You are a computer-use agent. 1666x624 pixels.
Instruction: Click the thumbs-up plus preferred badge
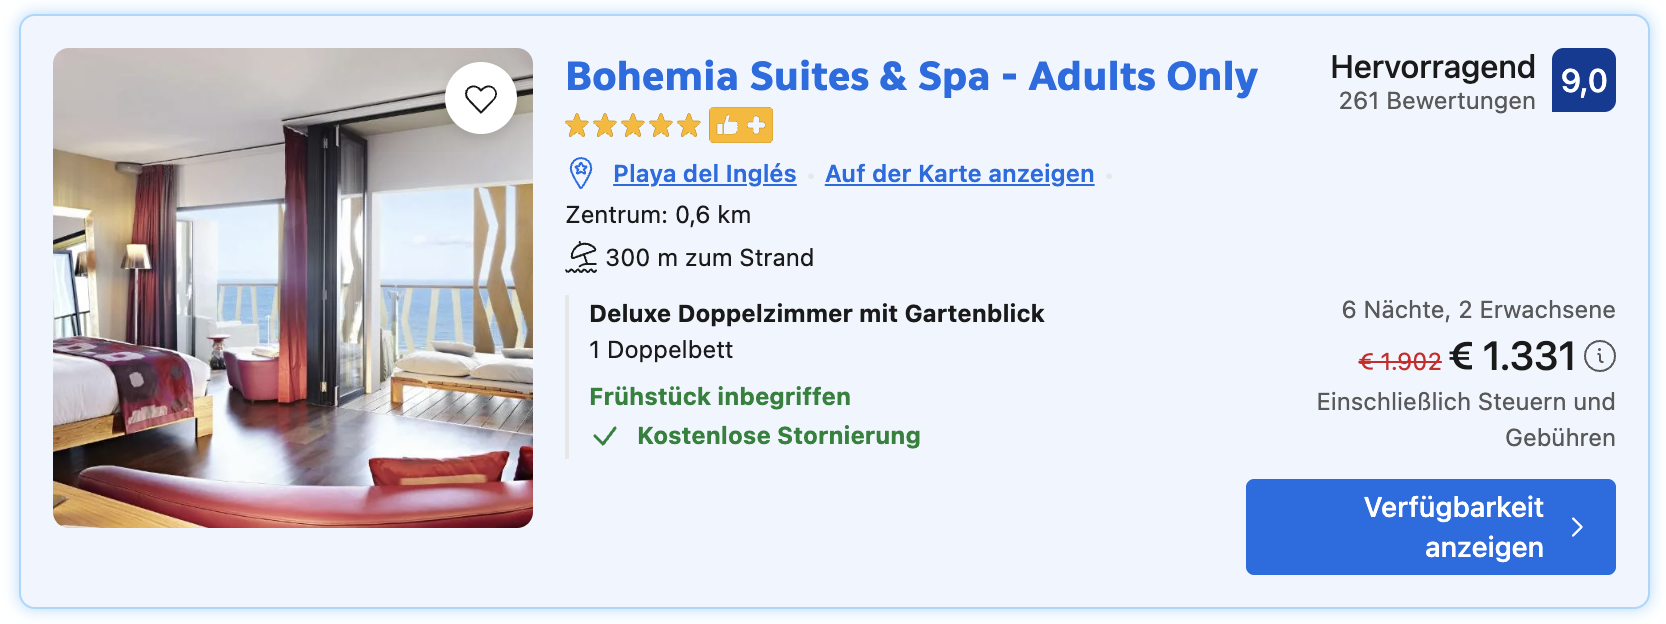pos(741,126)
